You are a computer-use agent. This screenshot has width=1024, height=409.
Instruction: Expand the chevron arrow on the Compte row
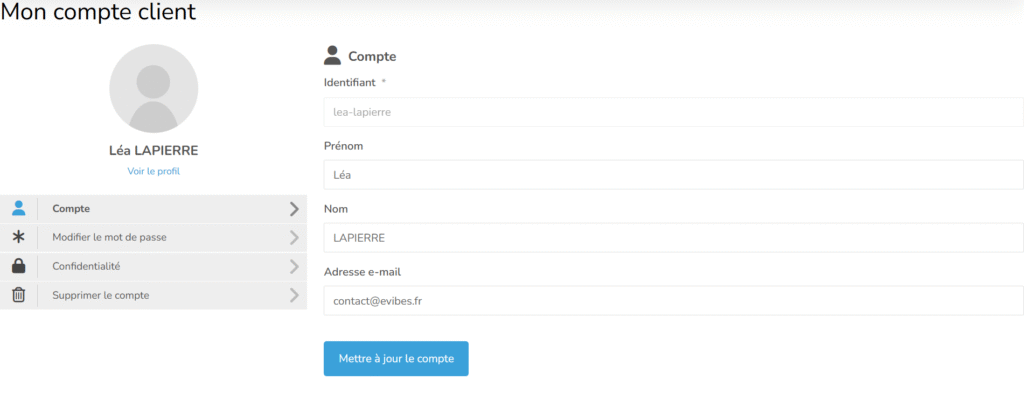pos(294,209)
